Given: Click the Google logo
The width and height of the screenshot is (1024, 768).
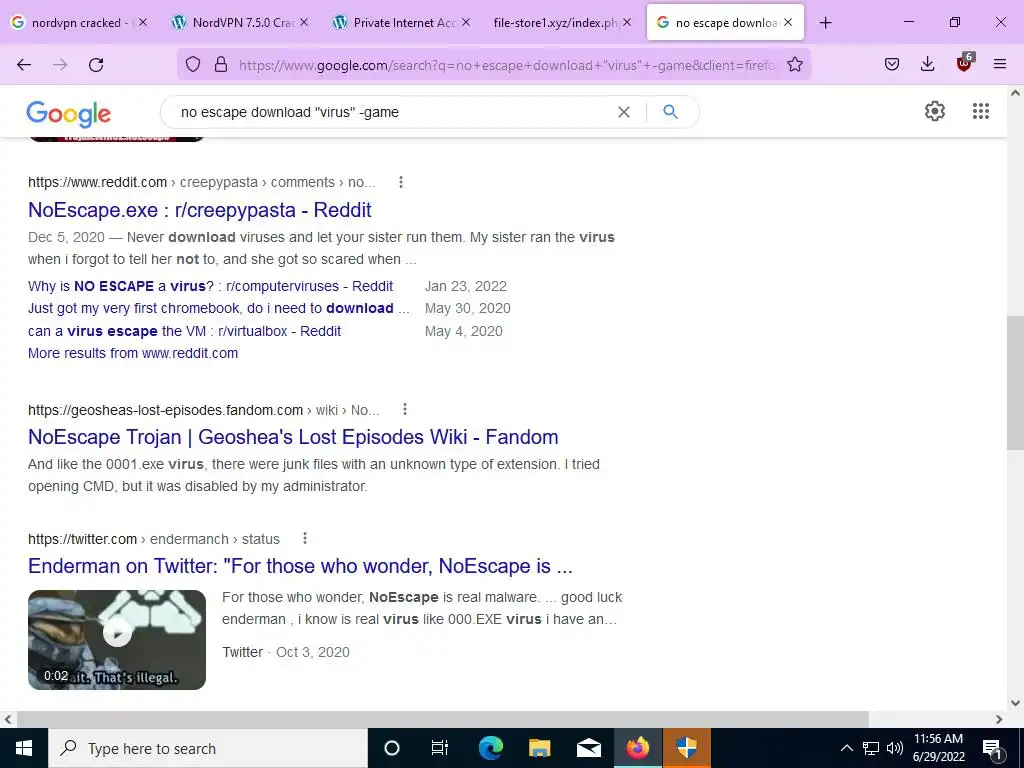Looking at the screenshot, I should [69, 114].
